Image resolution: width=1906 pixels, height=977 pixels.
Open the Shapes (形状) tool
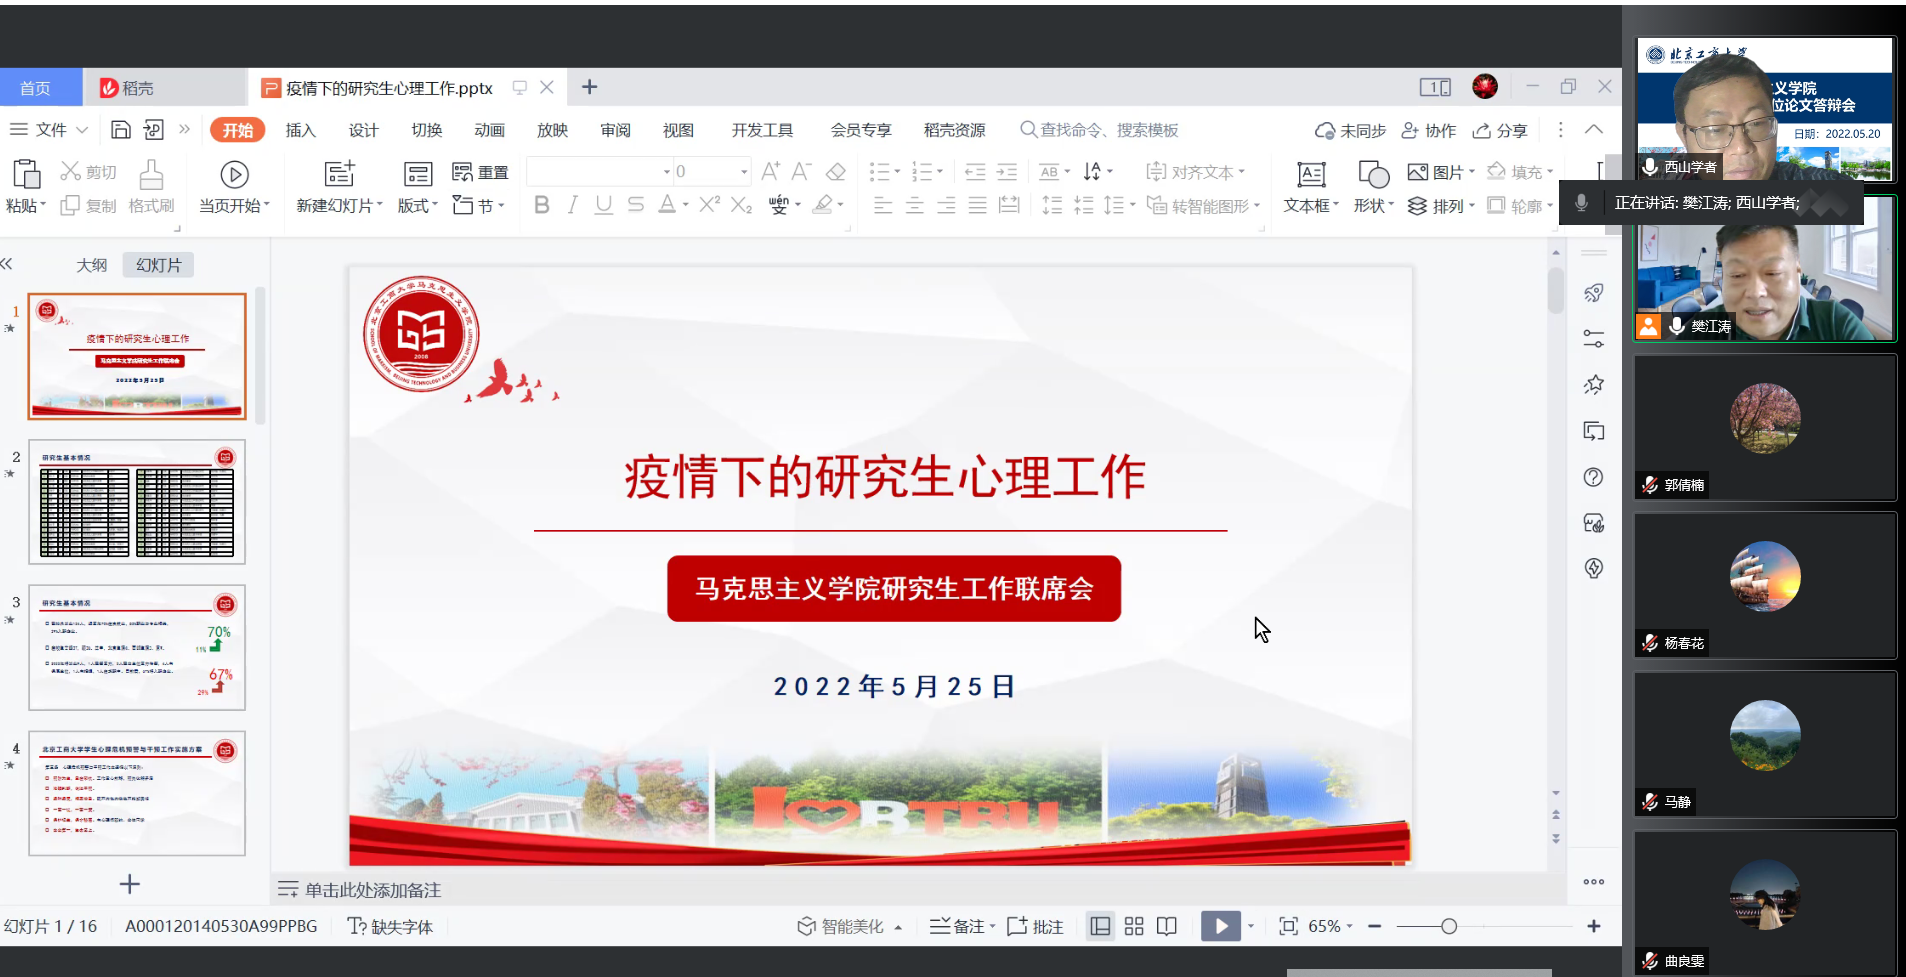pos(1373,176)
